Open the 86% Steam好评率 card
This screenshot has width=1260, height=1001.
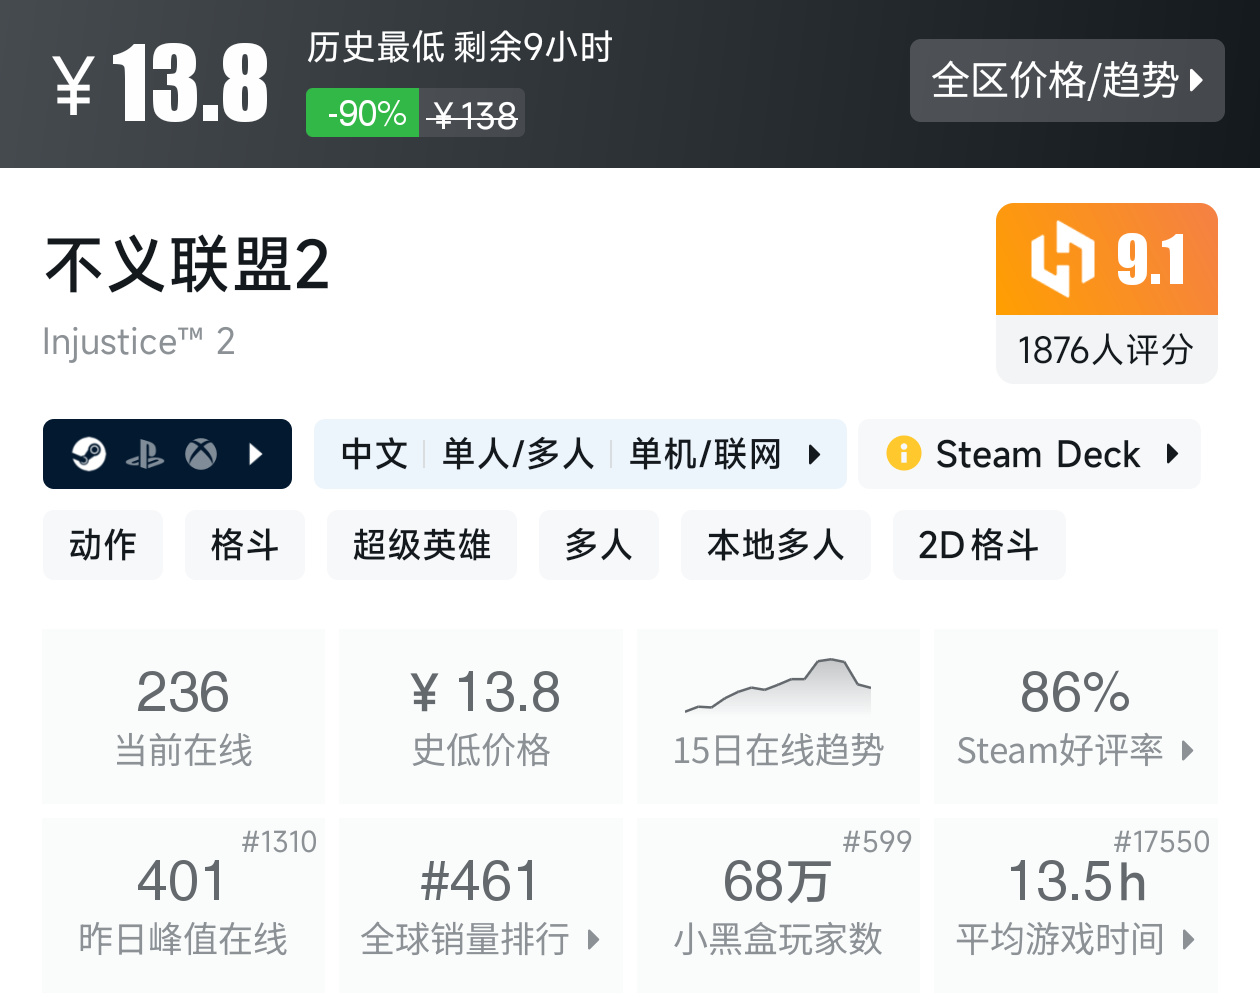pos(1076,716)
